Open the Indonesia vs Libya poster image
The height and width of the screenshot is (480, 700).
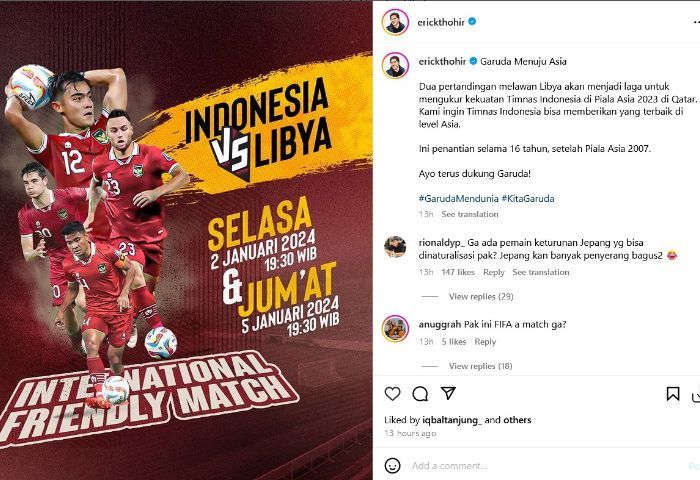pos(186,240)
